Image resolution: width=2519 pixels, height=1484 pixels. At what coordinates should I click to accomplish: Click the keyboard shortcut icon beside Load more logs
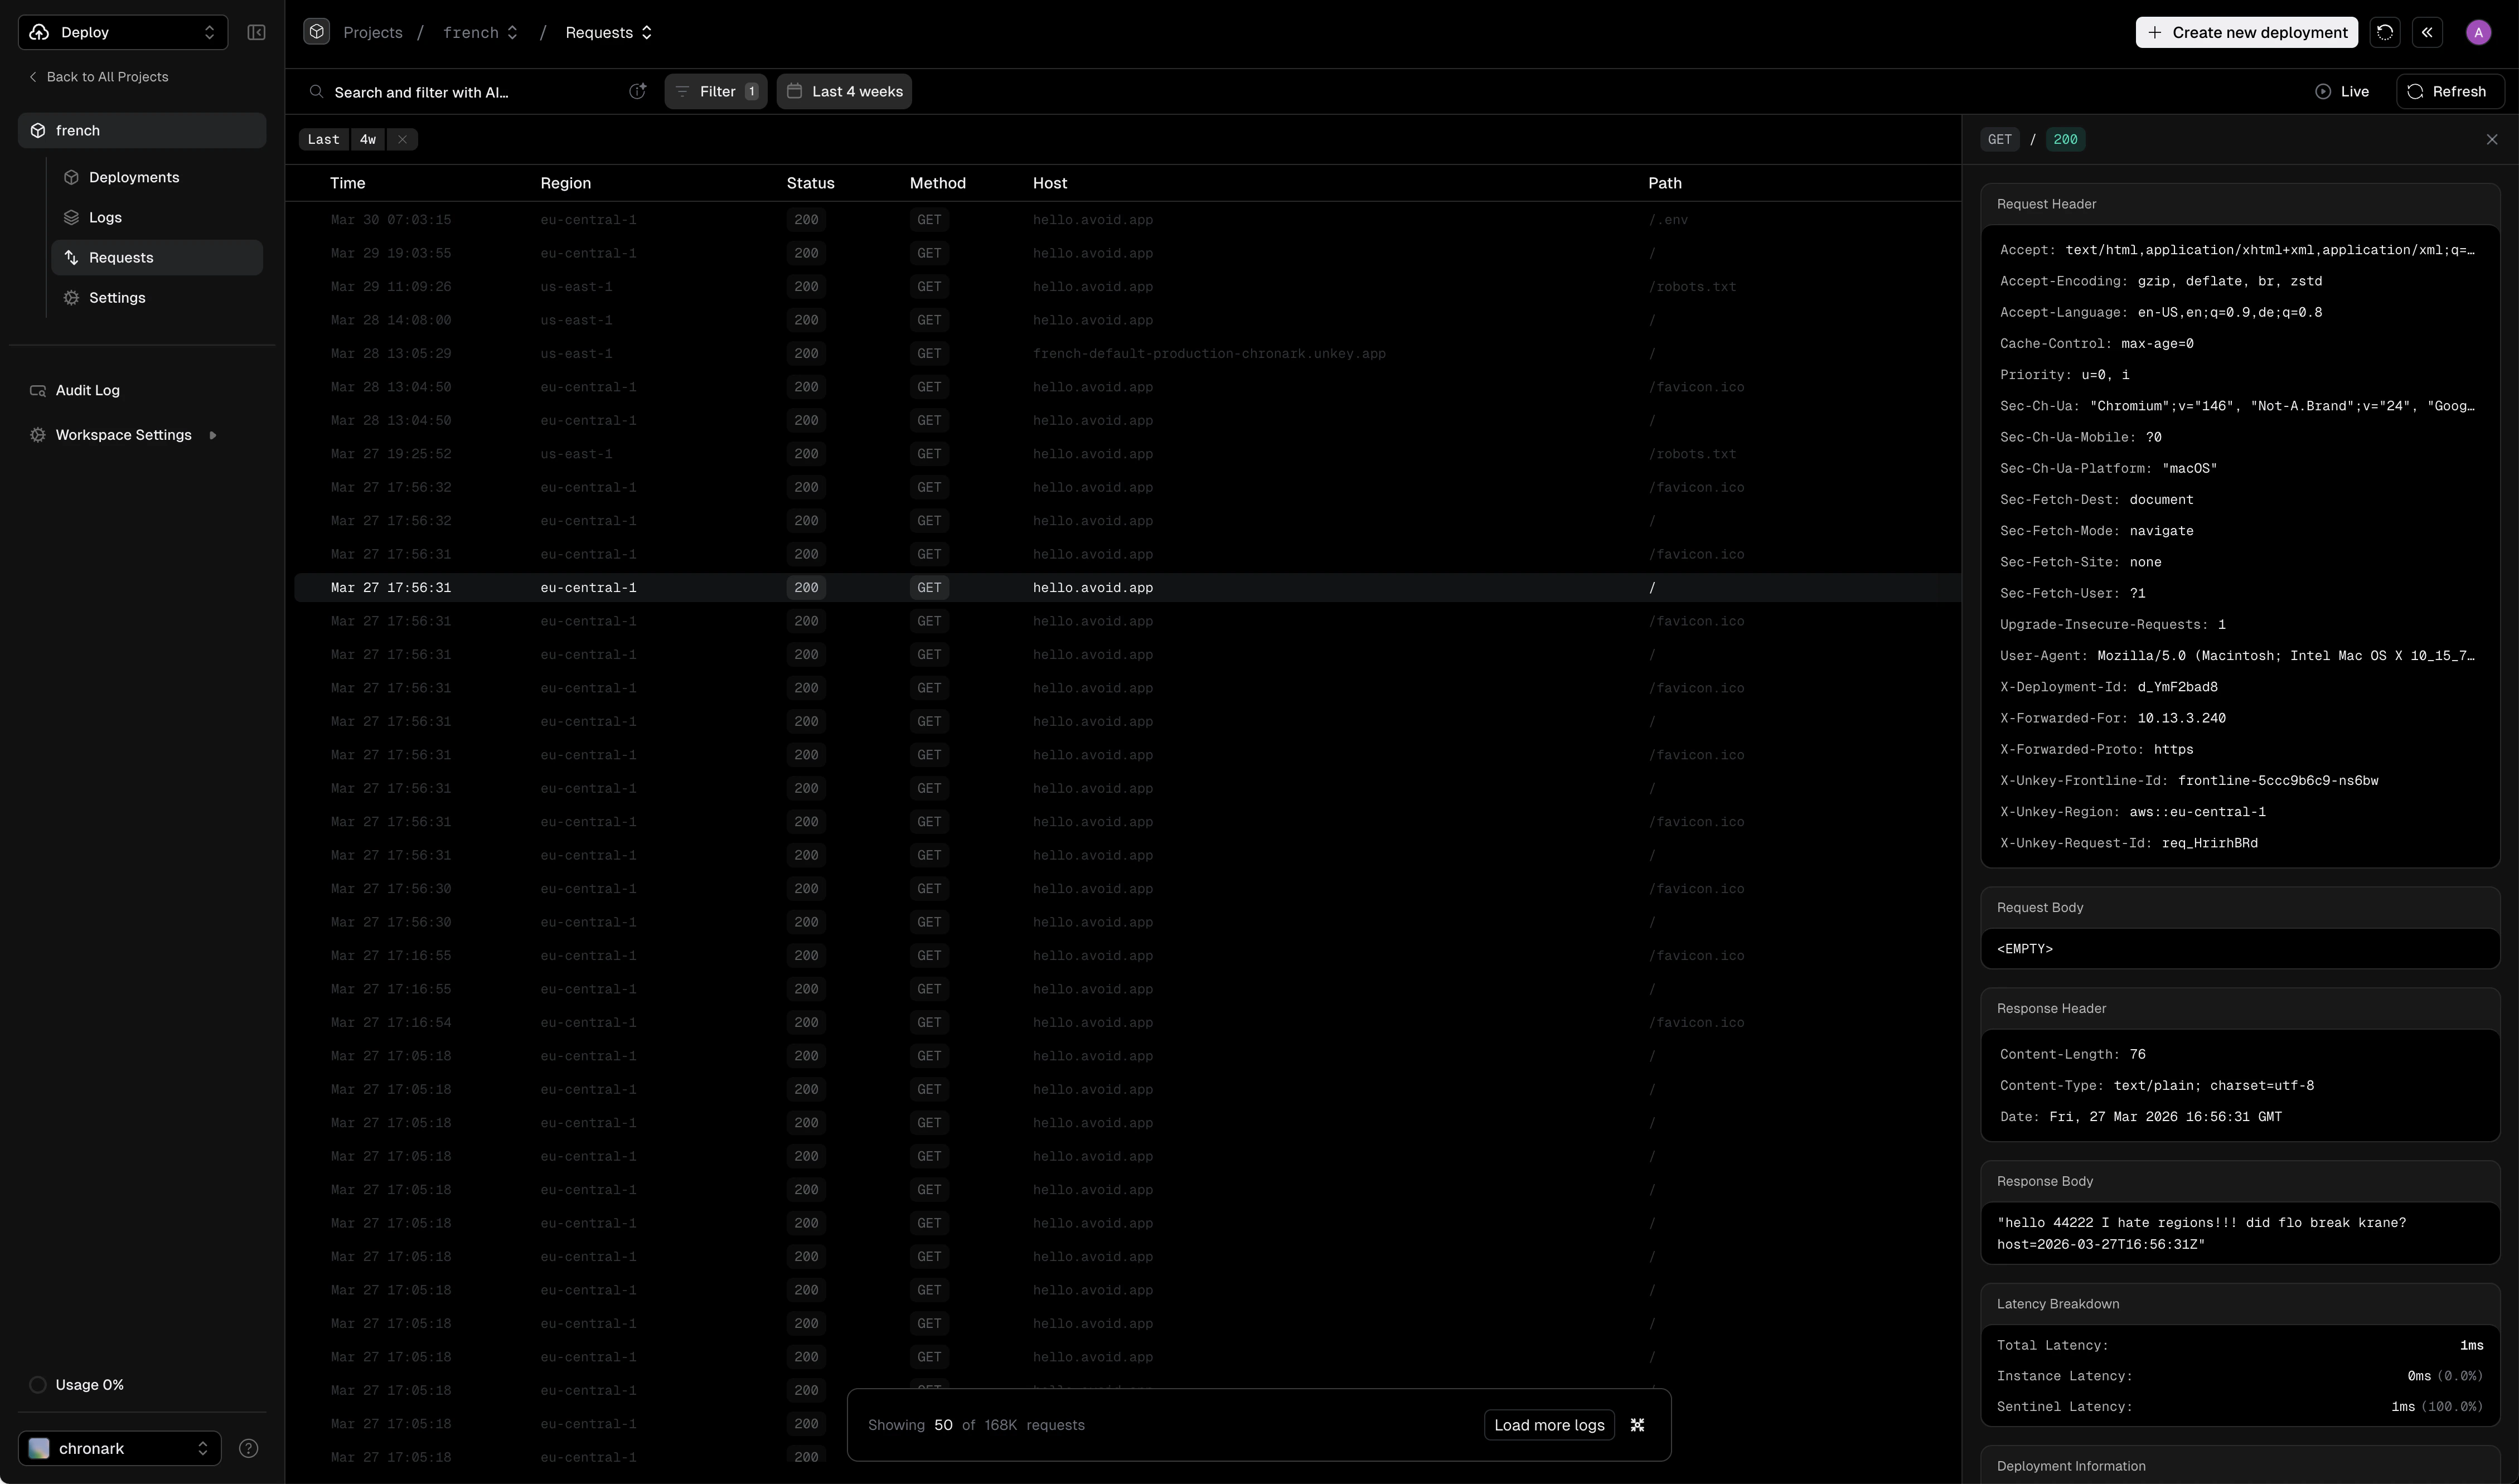click(x=1637, y=1424)
